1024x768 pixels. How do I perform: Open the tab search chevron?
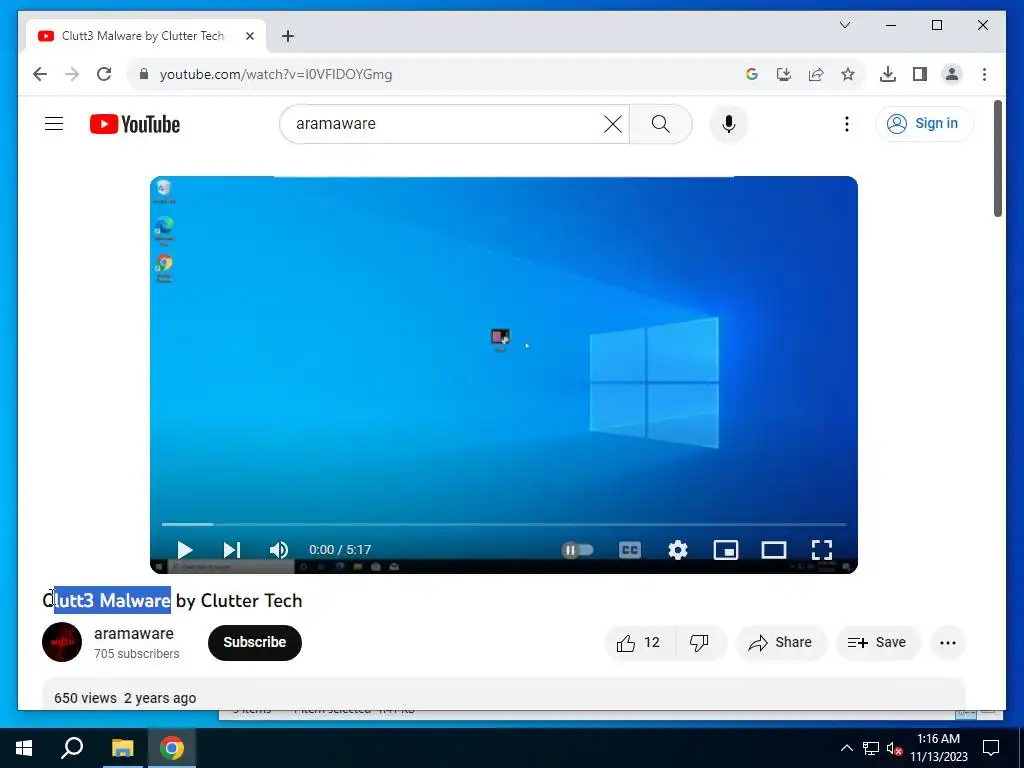tap(844, 25)
